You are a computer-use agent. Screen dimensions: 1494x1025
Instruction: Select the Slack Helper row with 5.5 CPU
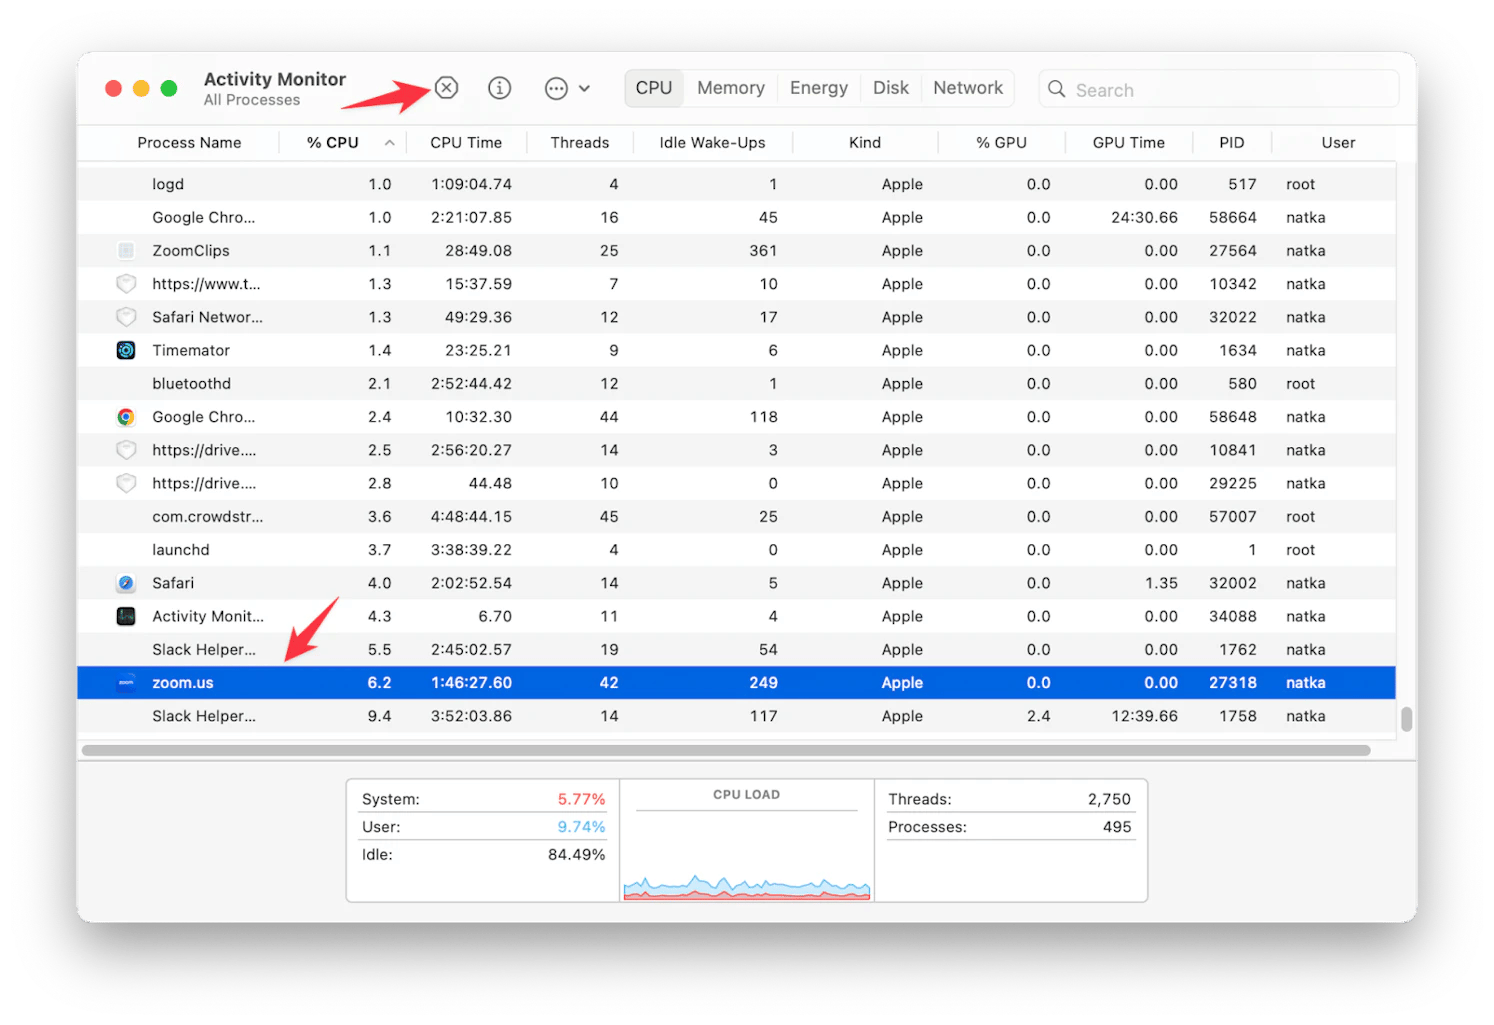coord(736,650)
